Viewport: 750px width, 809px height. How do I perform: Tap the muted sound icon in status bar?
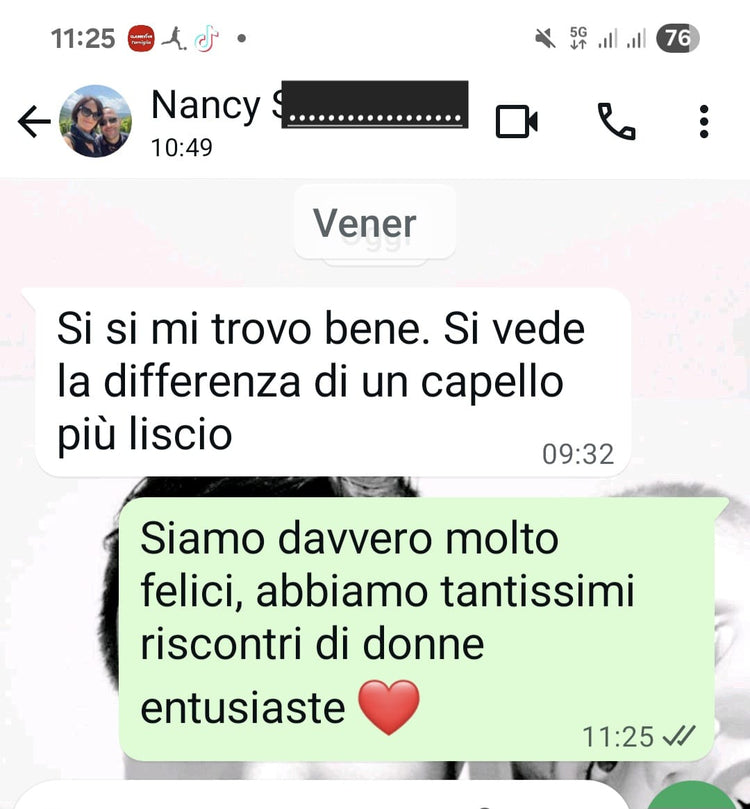545,39
